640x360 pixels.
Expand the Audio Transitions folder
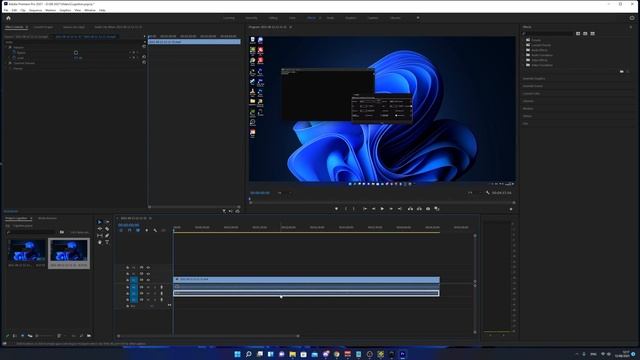[524, 55]
